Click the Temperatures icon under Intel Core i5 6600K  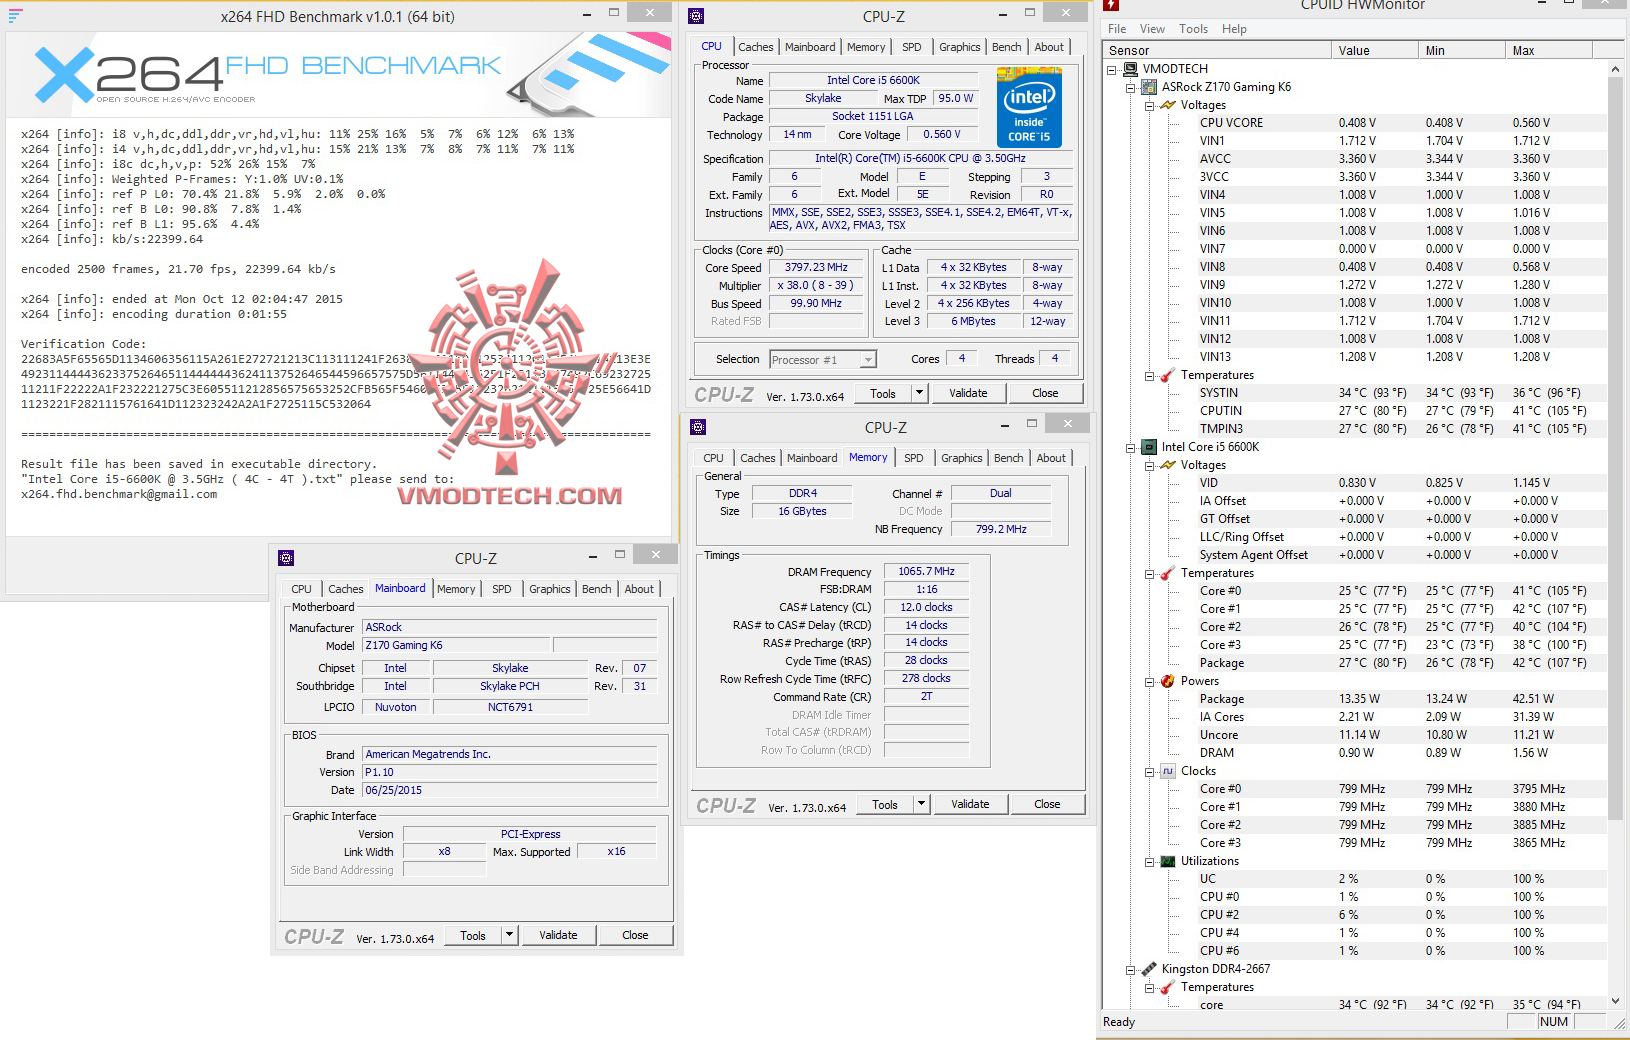pyautogui.click(x=1167, y=573)
